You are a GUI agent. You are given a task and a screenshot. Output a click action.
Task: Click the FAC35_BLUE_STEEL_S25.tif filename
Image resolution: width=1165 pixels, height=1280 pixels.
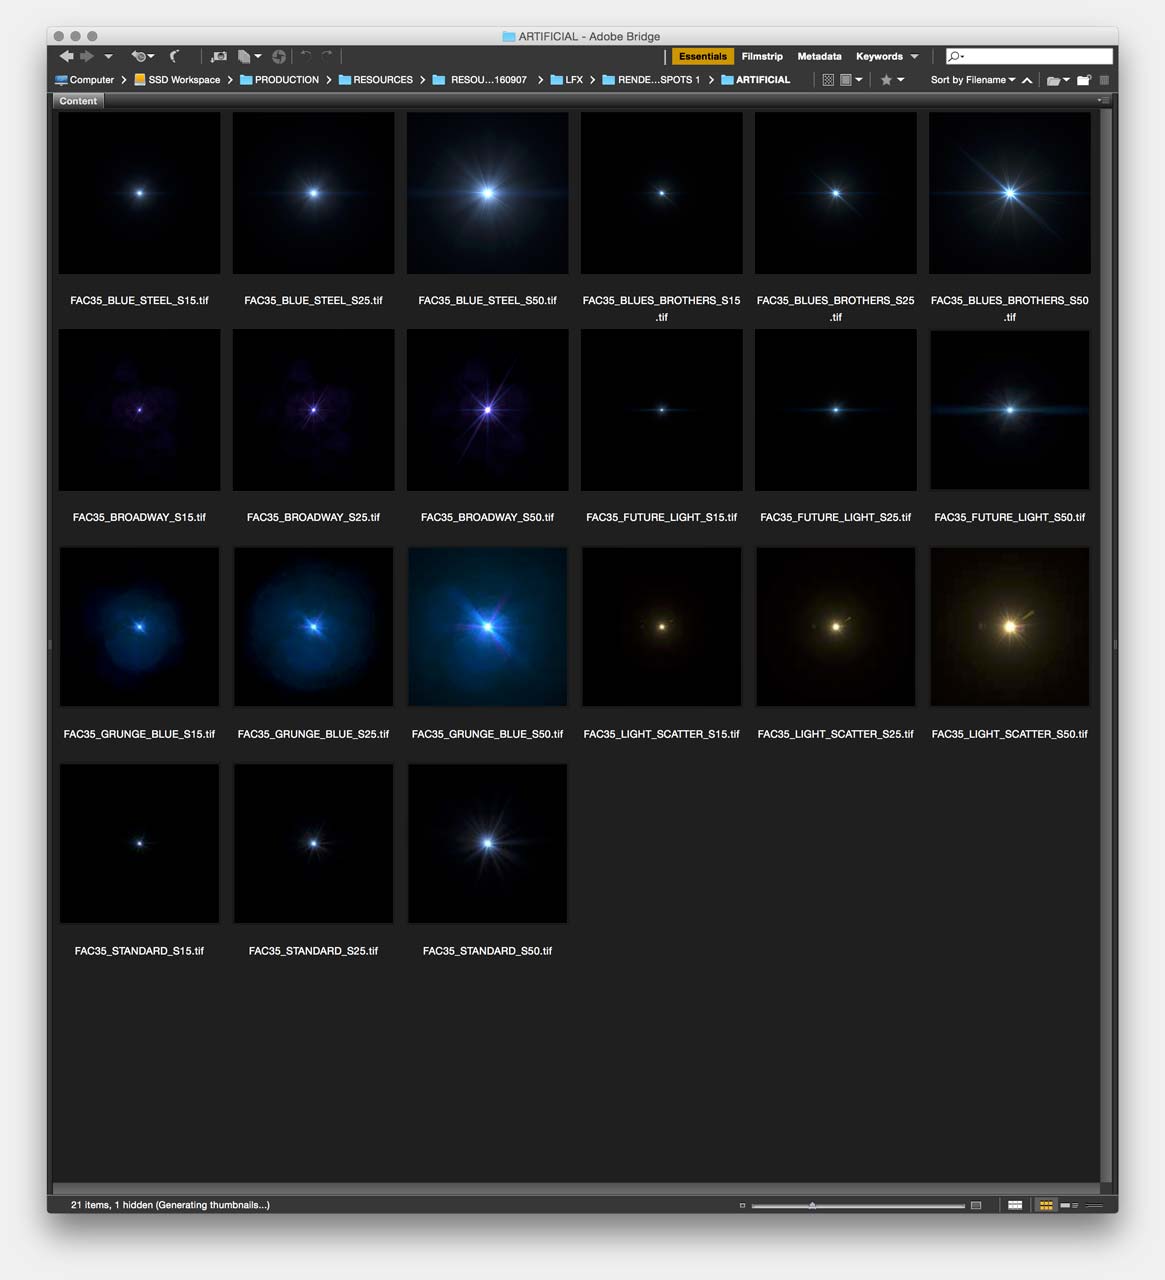pyautogui.click(x=313, y=300)
